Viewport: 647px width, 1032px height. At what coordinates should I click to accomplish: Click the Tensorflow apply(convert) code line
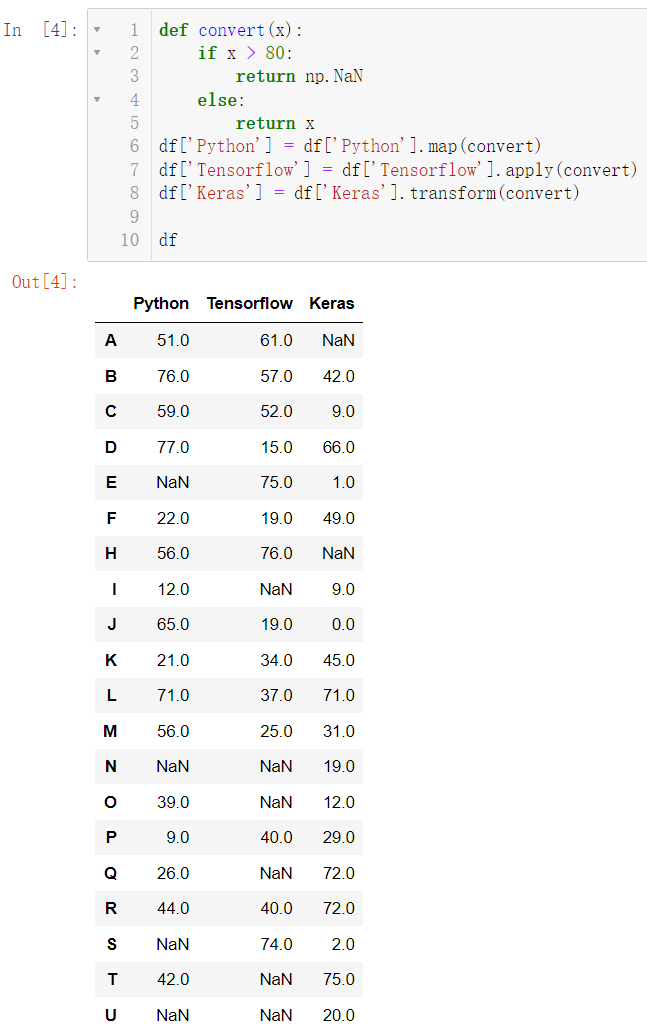398,170
